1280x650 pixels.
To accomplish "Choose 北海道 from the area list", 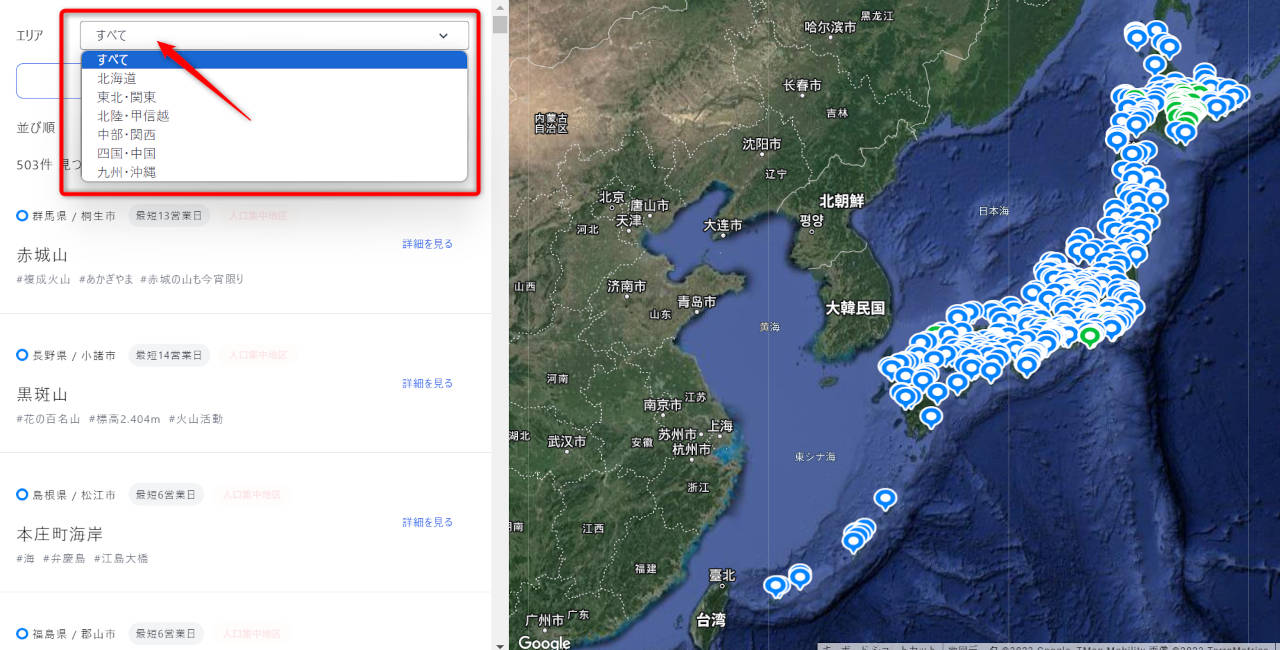I will (x=117, y=78).
